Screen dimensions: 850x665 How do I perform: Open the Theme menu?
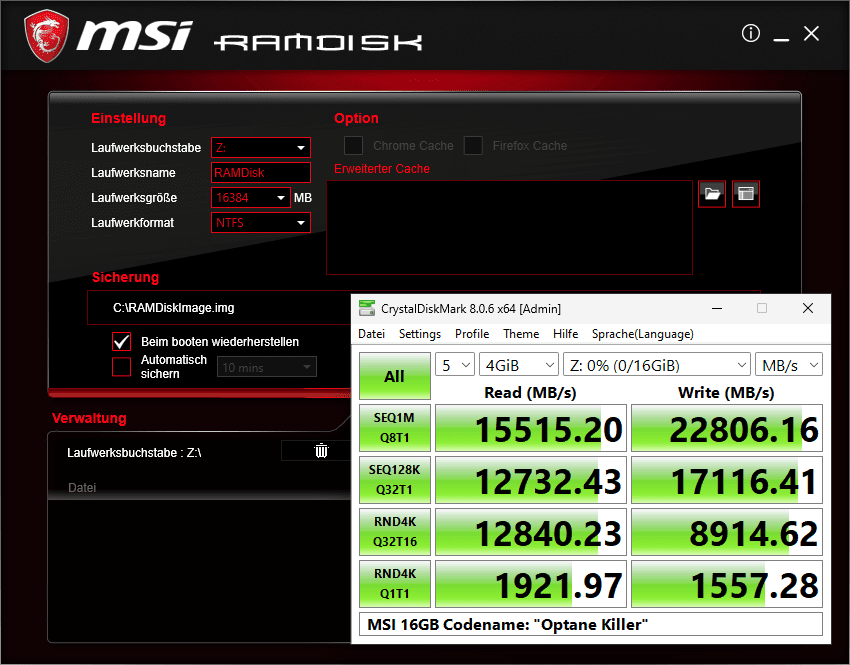click(x=521, y=334)
